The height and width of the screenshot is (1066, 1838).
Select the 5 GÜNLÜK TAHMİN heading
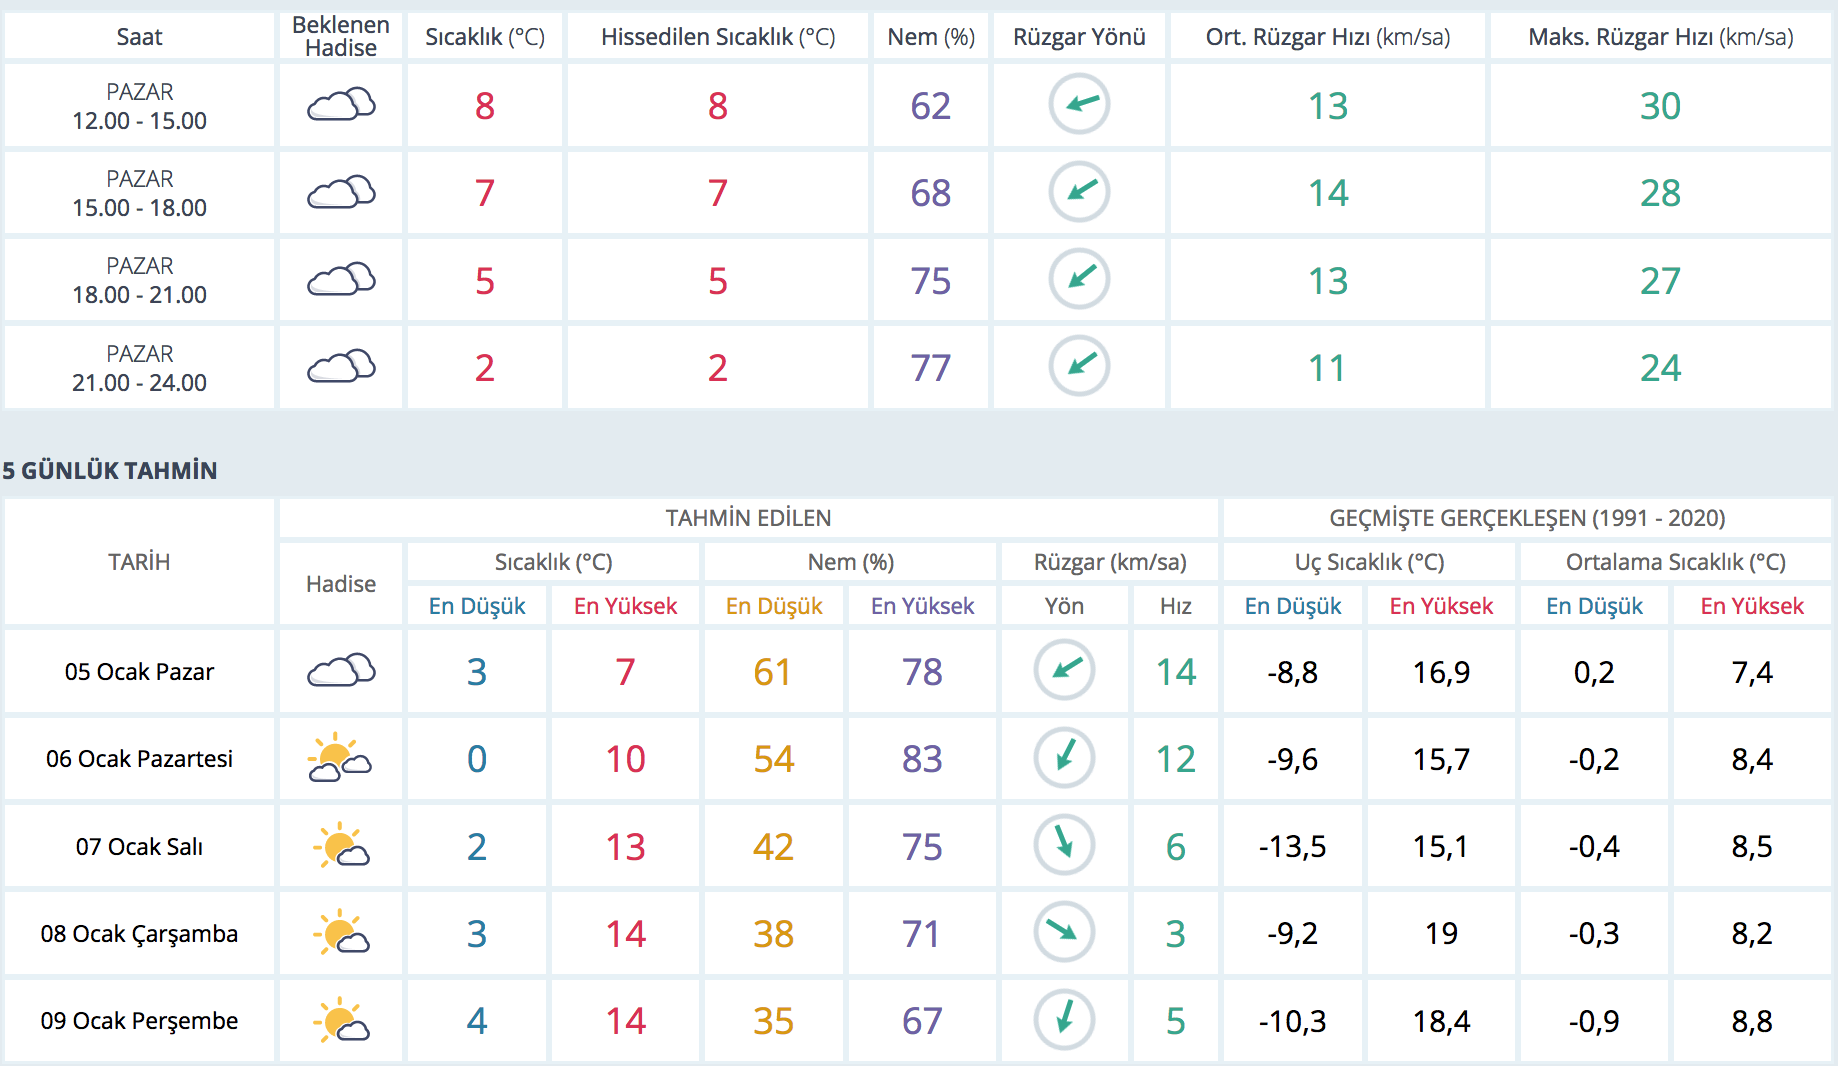click(110, 470)
